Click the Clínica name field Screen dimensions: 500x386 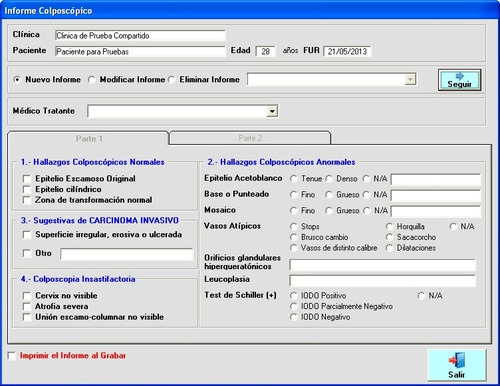click(140, 36)
